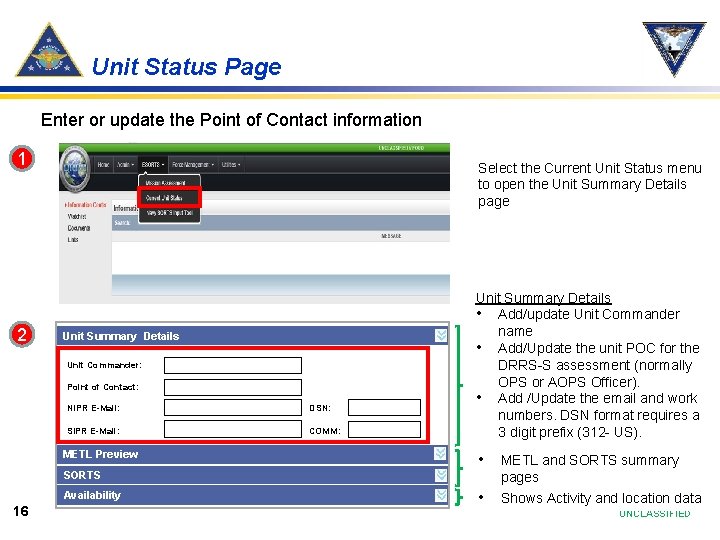Image resolution: width=720 pixels, height=540 pixels.
Task: Click the left triangular naval emblem
Action: (49, 51)
